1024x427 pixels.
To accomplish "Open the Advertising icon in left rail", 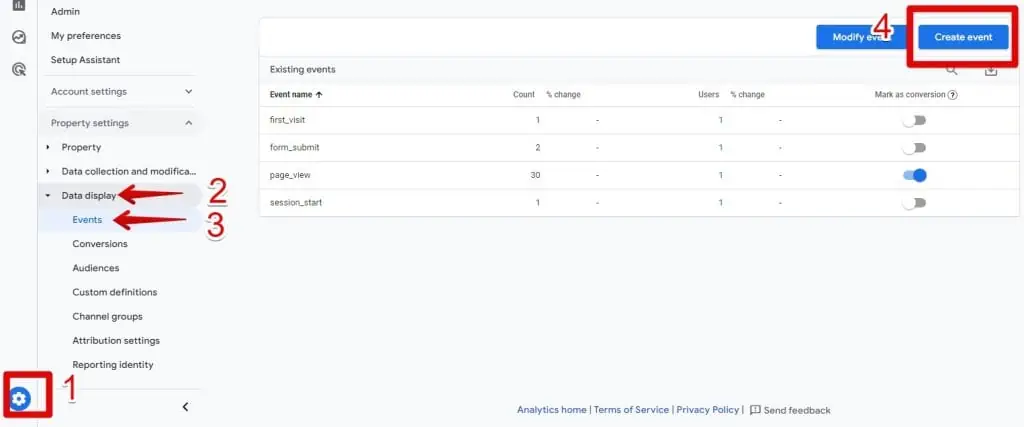I will (19, 69).
